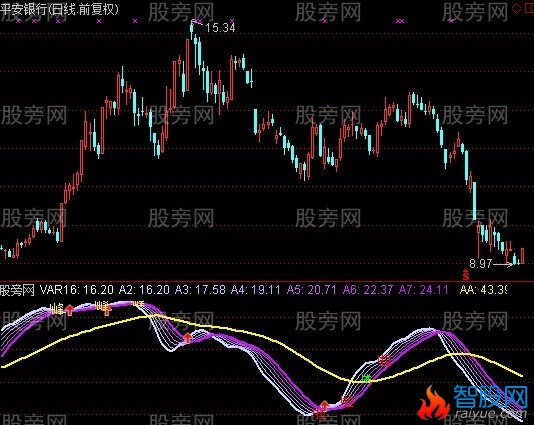Click the AA: 43.39 indicator value
This screenshot has height=425, width=534.
click(x=483, y=290)
